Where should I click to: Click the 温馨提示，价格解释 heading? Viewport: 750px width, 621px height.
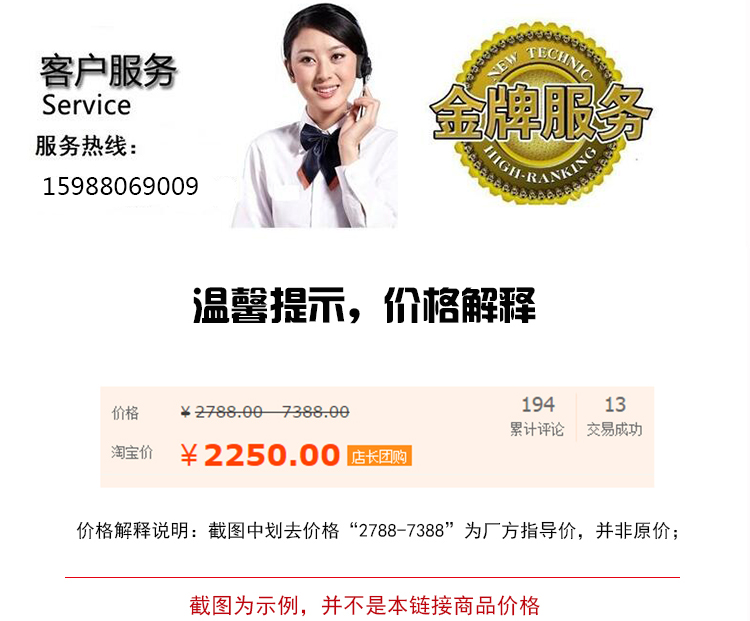click(364, 305)
